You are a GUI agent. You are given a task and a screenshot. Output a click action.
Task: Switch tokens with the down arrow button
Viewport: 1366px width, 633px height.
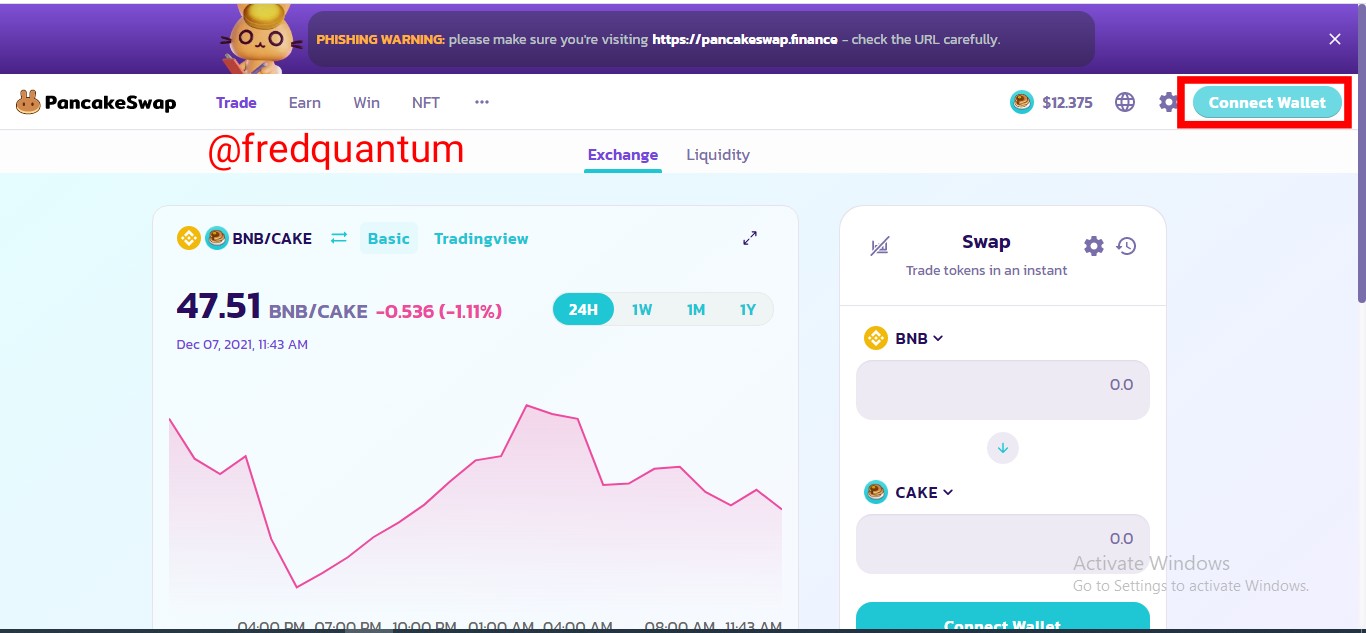pyautogui.click(x=1003, y=448)
